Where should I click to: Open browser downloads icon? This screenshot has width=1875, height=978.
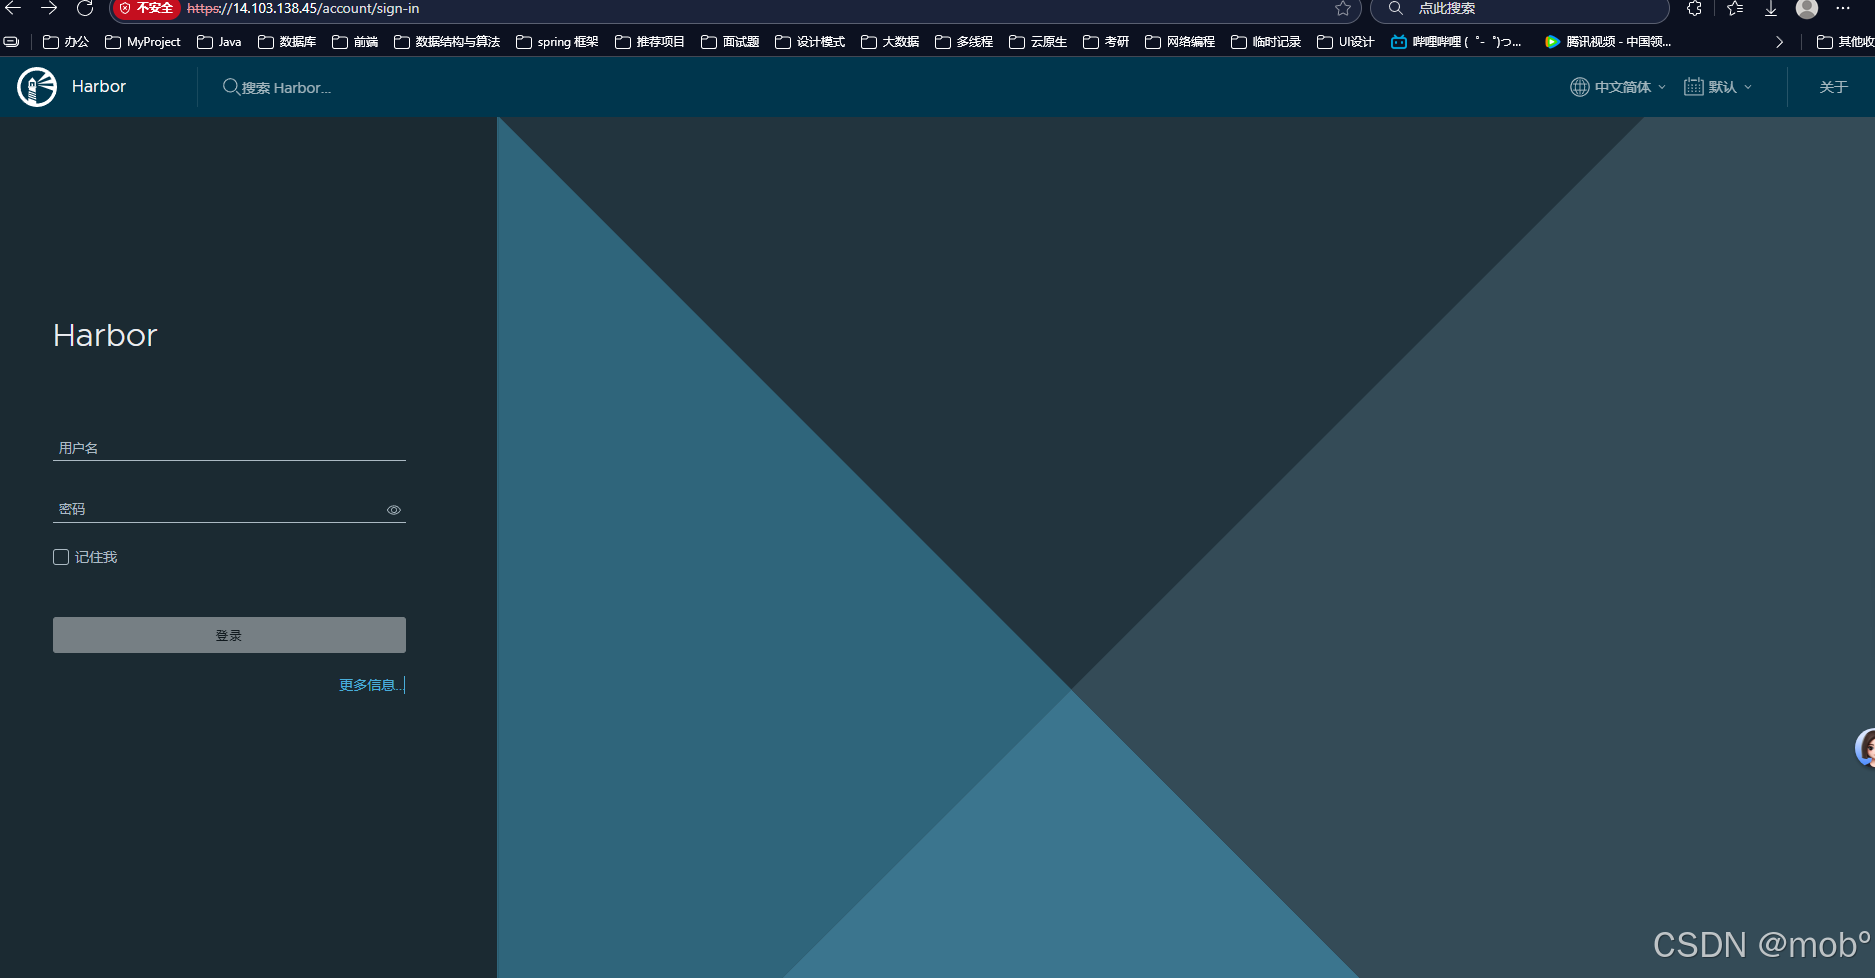coord(1771,8)
